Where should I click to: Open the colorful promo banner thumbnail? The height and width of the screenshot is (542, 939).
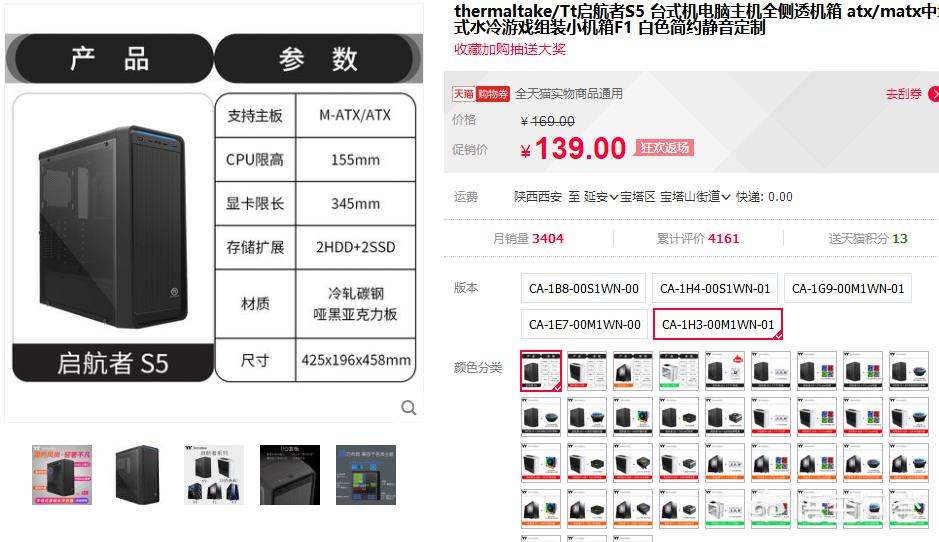click(x=62, y=475)
